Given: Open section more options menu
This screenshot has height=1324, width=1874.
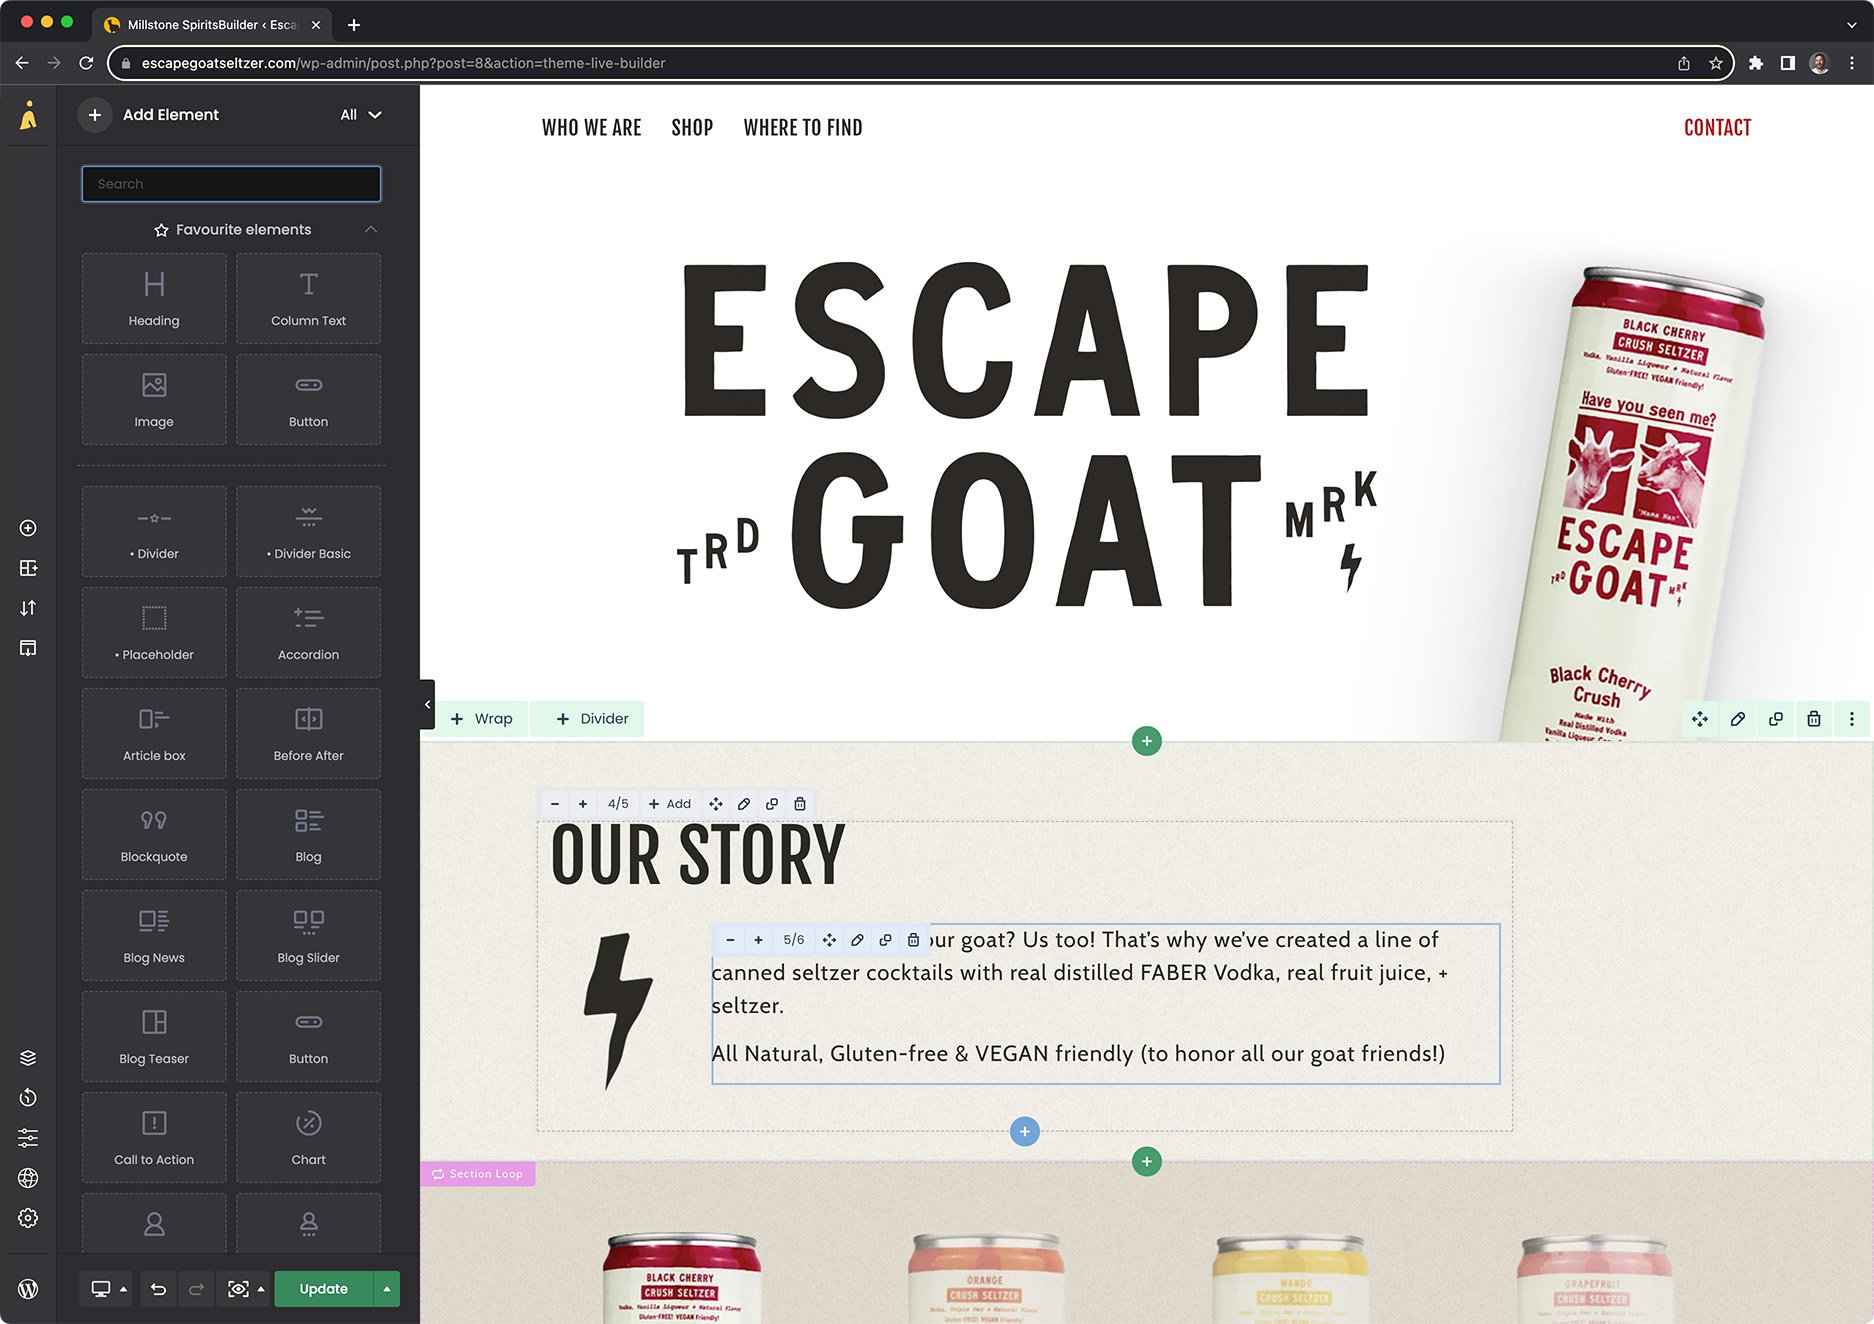Looking at the screenshot, I should tap(1852, 719).
